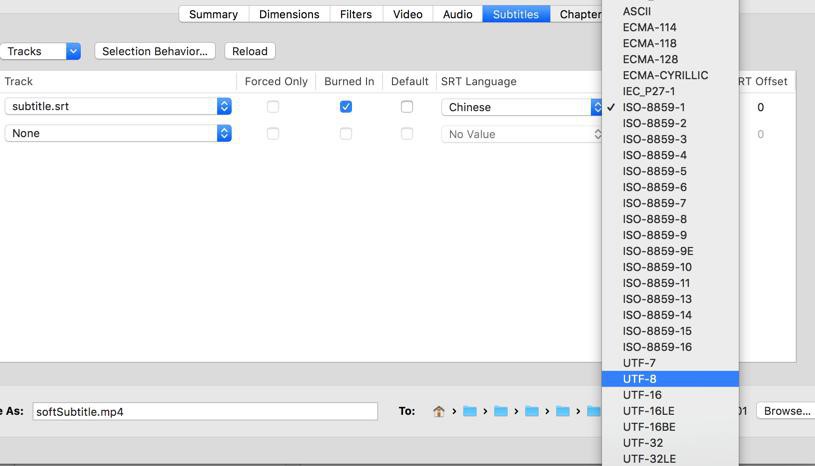Choose ISO-8859-3 encoding
This screenshot has height=466, width=815.
[x=670, y=139]
